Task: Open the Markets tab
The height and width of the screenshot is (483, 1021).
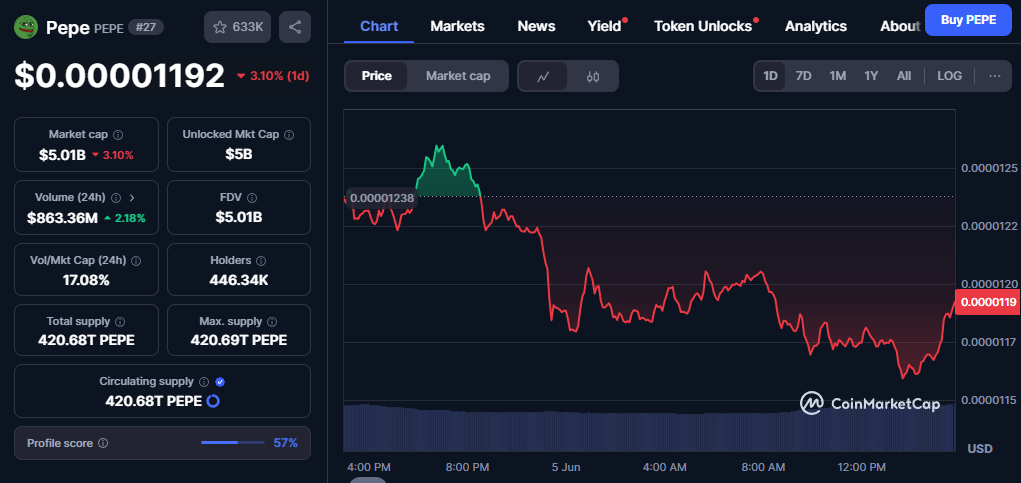Action: (x=457, y=26)
